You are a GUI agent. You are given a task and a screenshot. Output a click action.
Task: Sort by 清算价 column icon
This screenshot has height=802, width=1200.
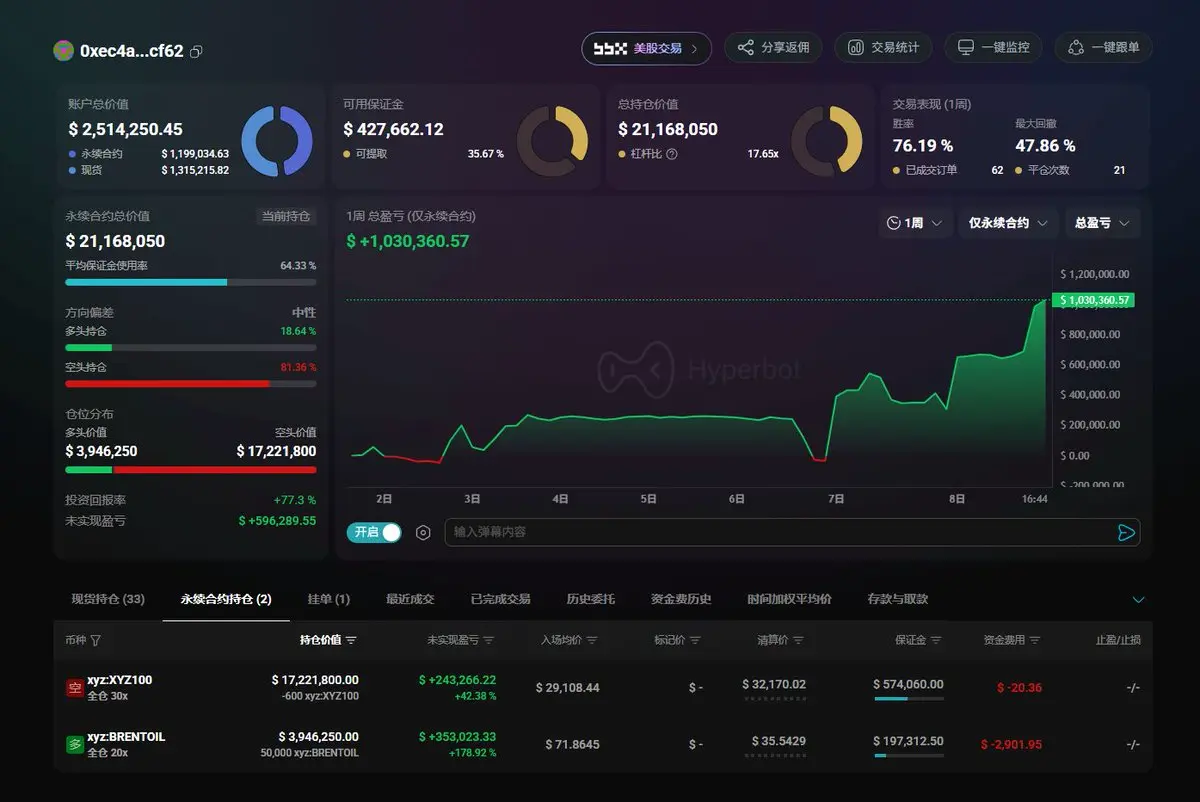tap(798, 640)
